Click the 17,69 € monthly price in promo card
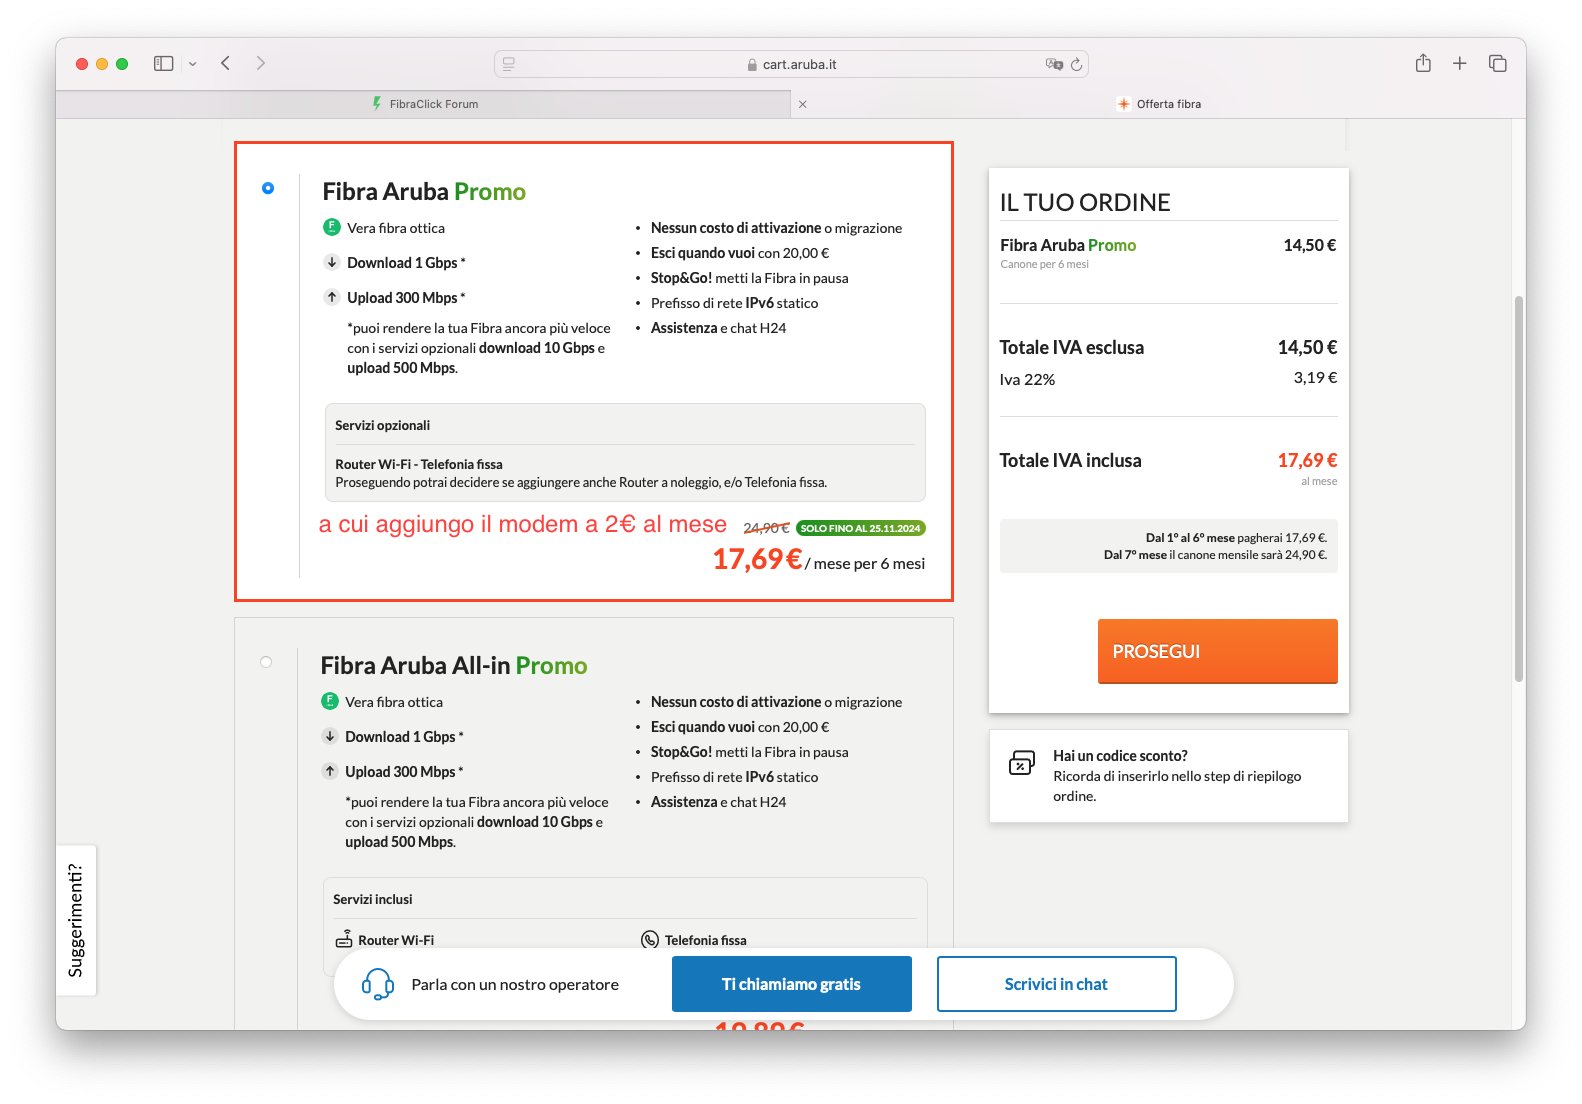The height and width of the screenshot is (1104, 1582). click(757, 558)
